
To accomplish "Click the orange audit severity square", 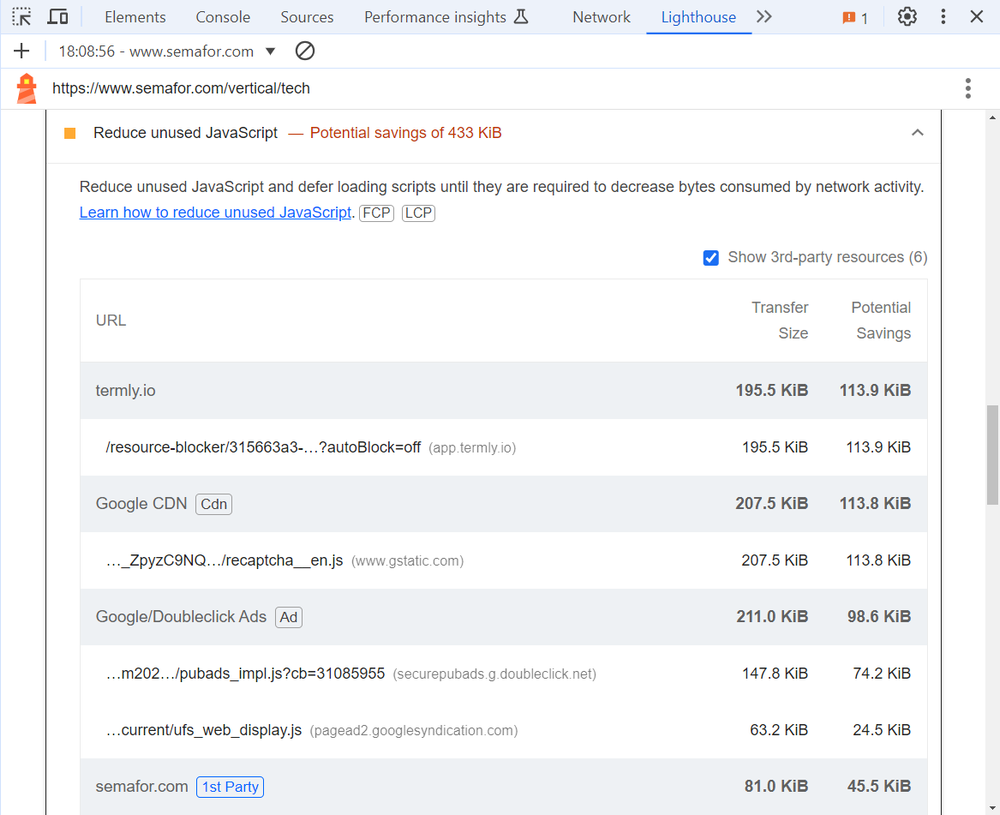I will click(70, 133).
